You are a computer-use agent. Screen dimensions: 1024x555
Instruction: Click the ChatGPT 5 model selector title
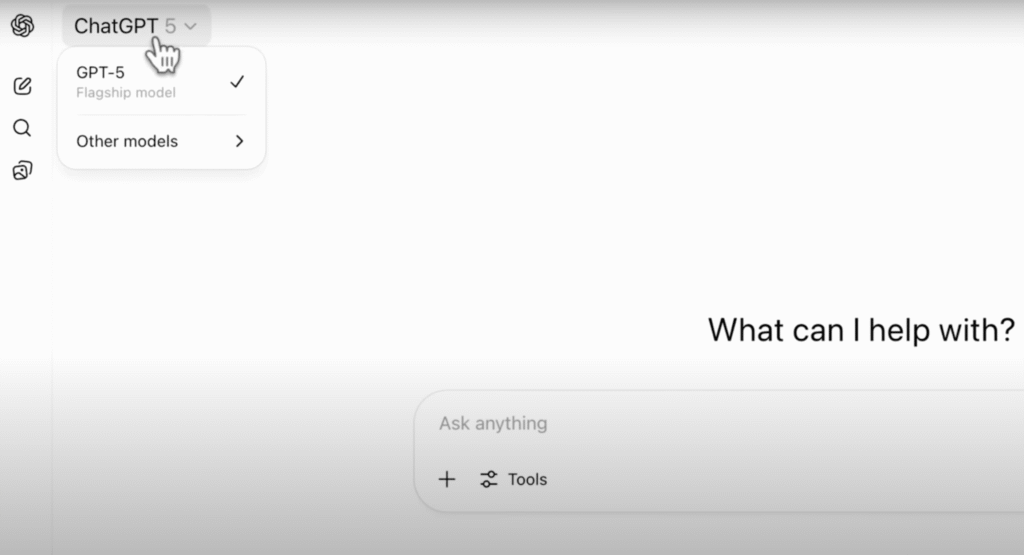click(x=115, y=27)
